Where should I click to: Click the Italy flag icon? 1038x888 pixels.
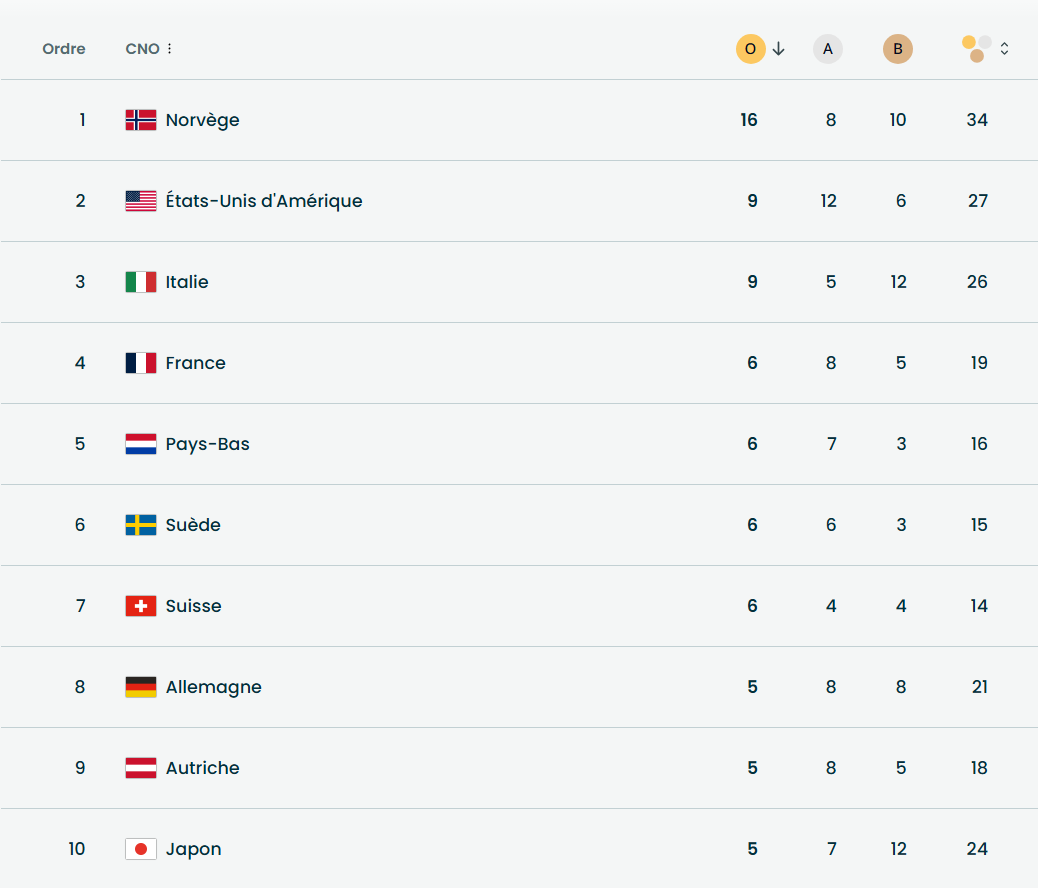pyautogui.click(x=141, y=282)
